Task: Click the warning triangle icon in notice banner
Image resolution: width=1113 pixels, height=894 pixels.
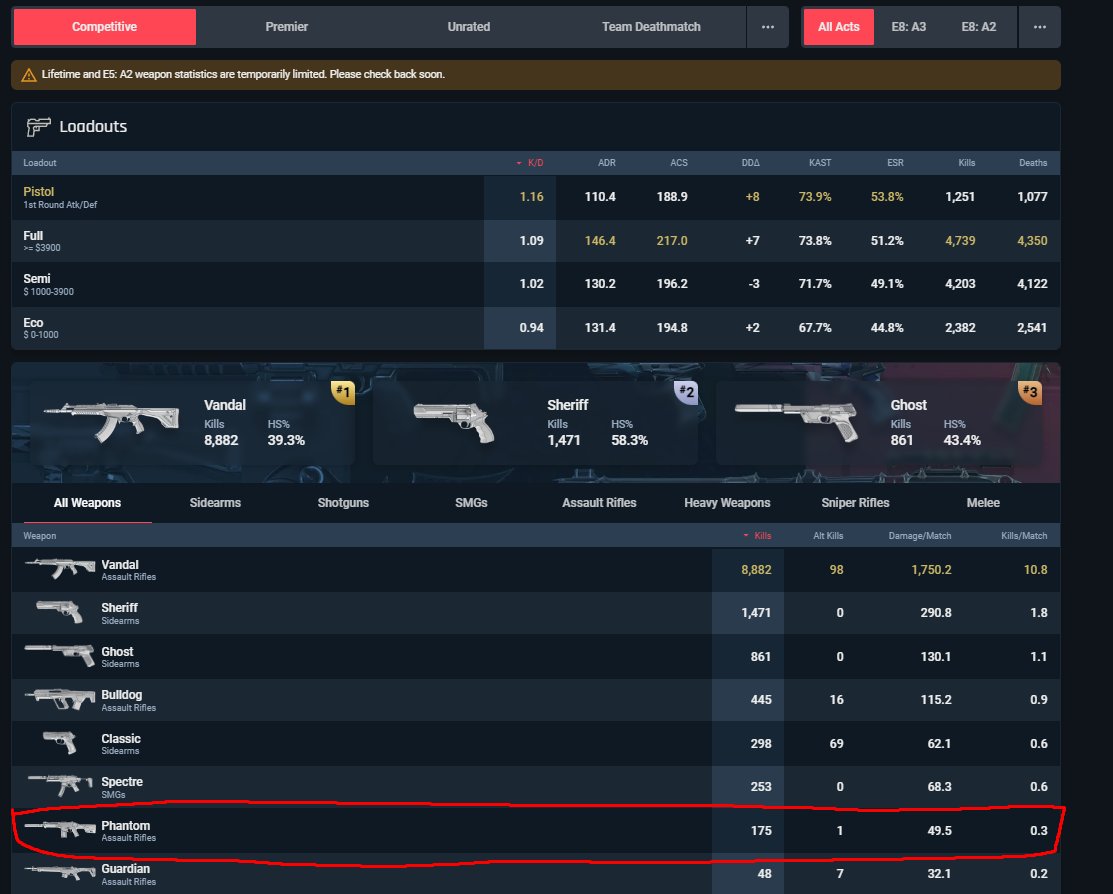Action: tap(28, 75)
